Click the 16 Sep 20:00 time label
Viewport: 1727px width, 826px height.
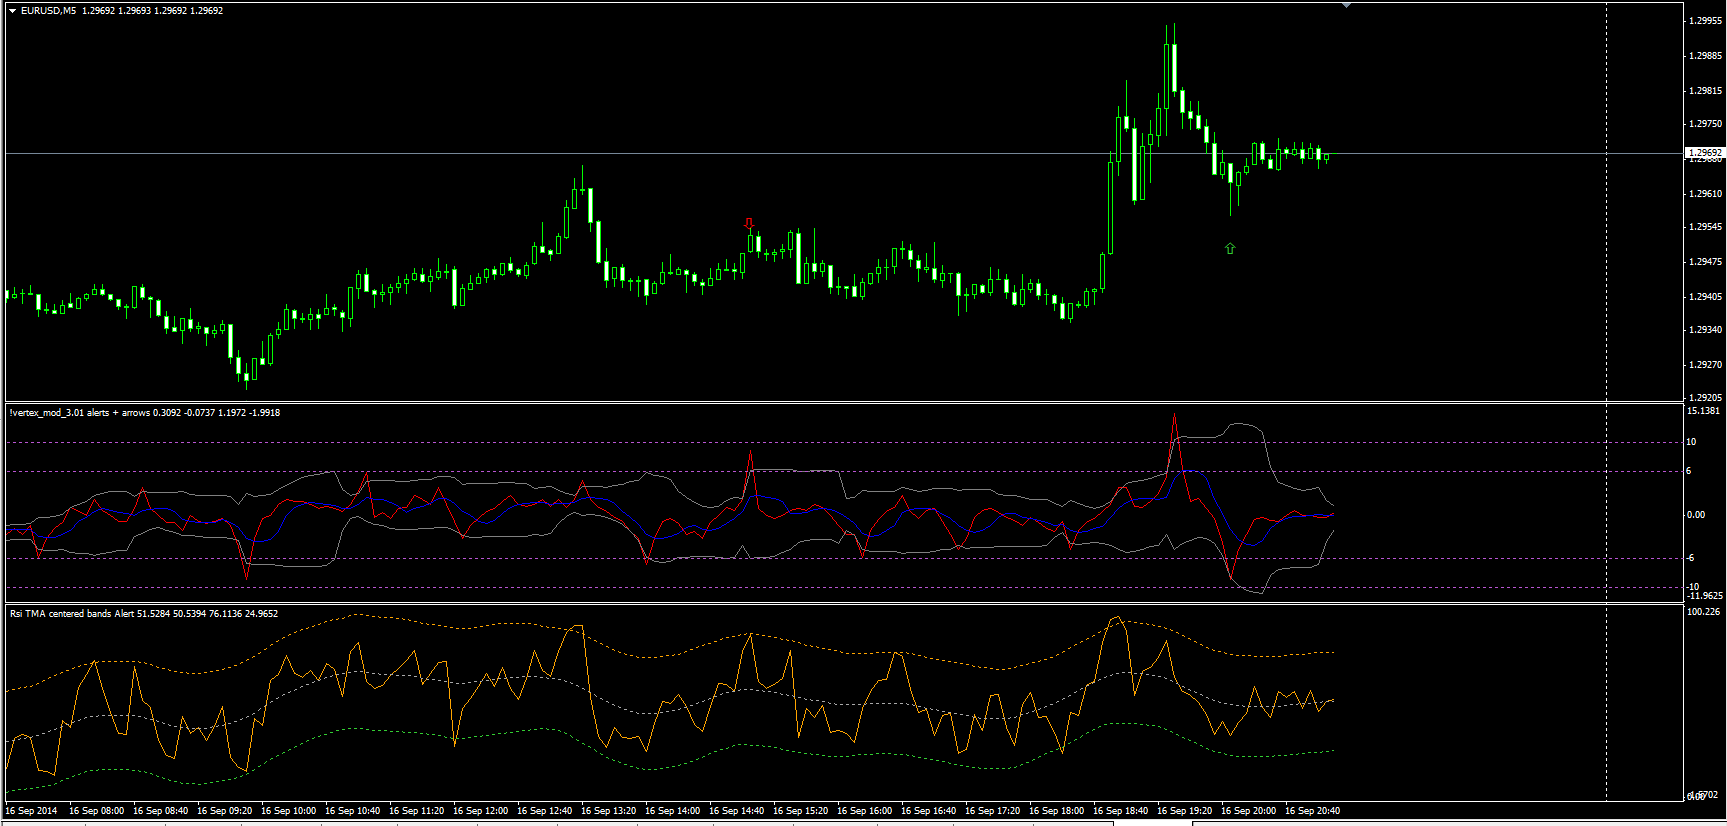[1249, 811]
